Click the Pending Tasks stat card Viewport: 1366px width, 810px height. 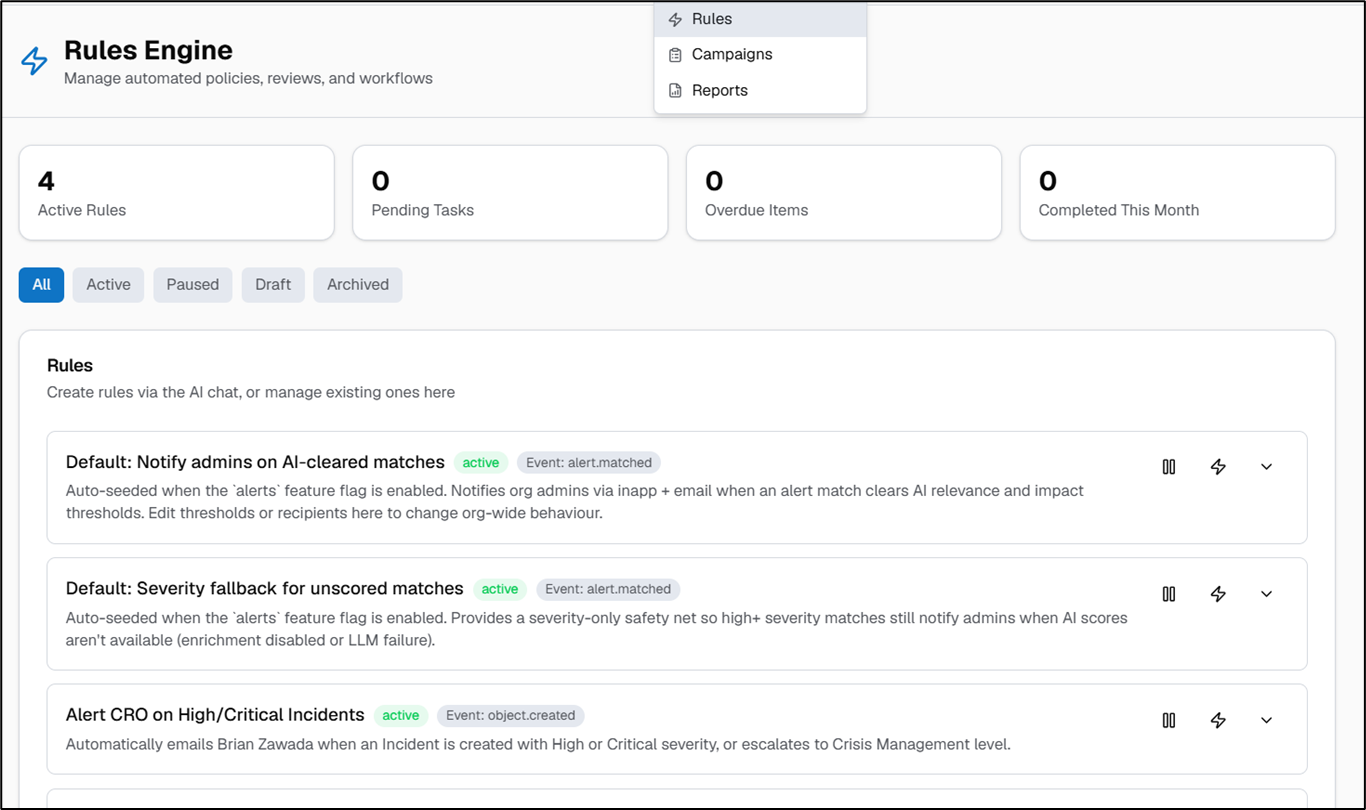point(510,193)
